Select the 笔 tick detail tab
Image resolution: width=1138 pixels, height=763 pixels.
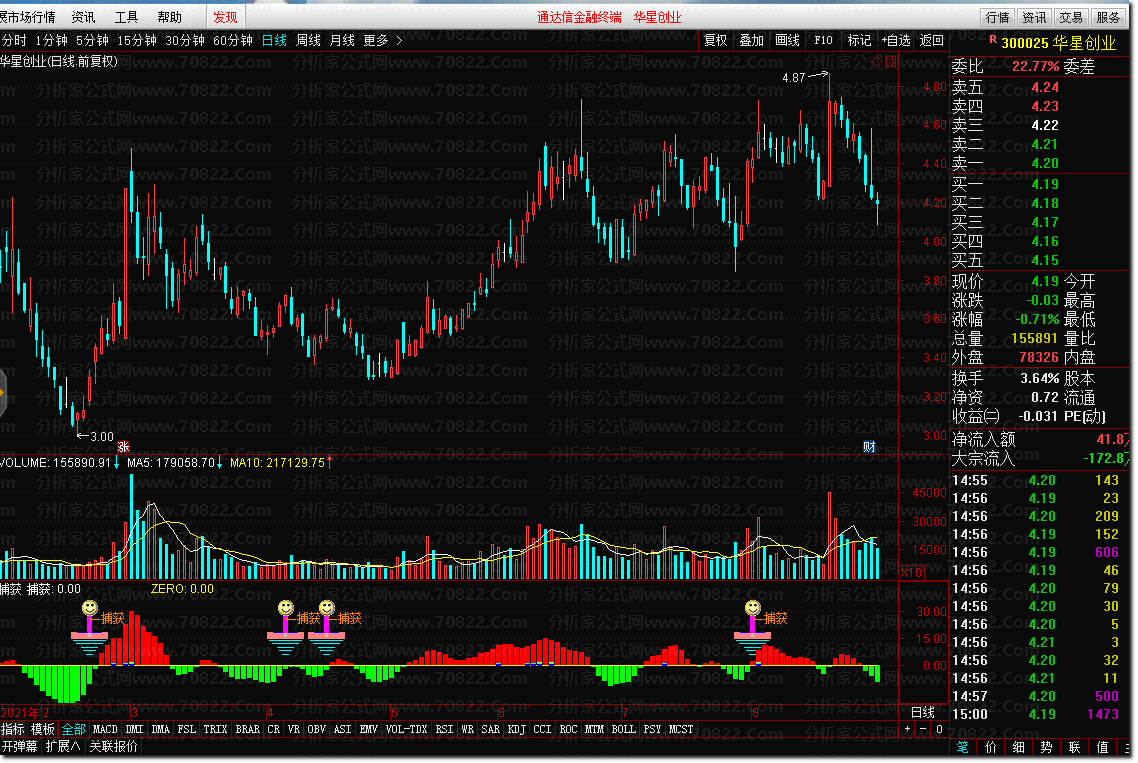(x=962, y=747)
